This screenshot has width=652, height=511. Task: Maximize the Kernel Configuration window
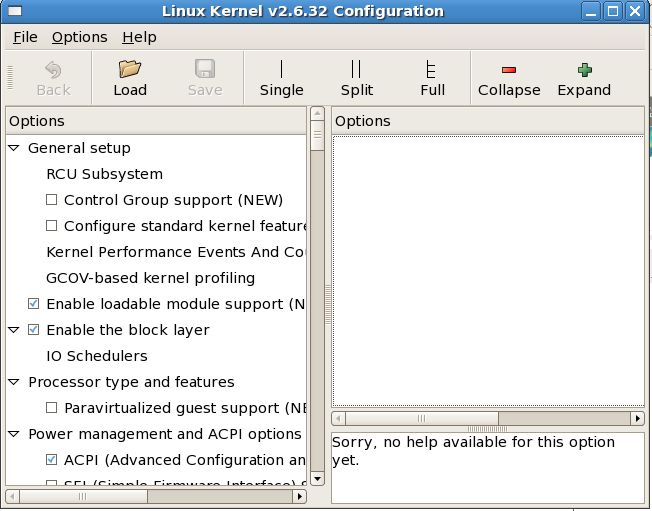click(613, 11)
